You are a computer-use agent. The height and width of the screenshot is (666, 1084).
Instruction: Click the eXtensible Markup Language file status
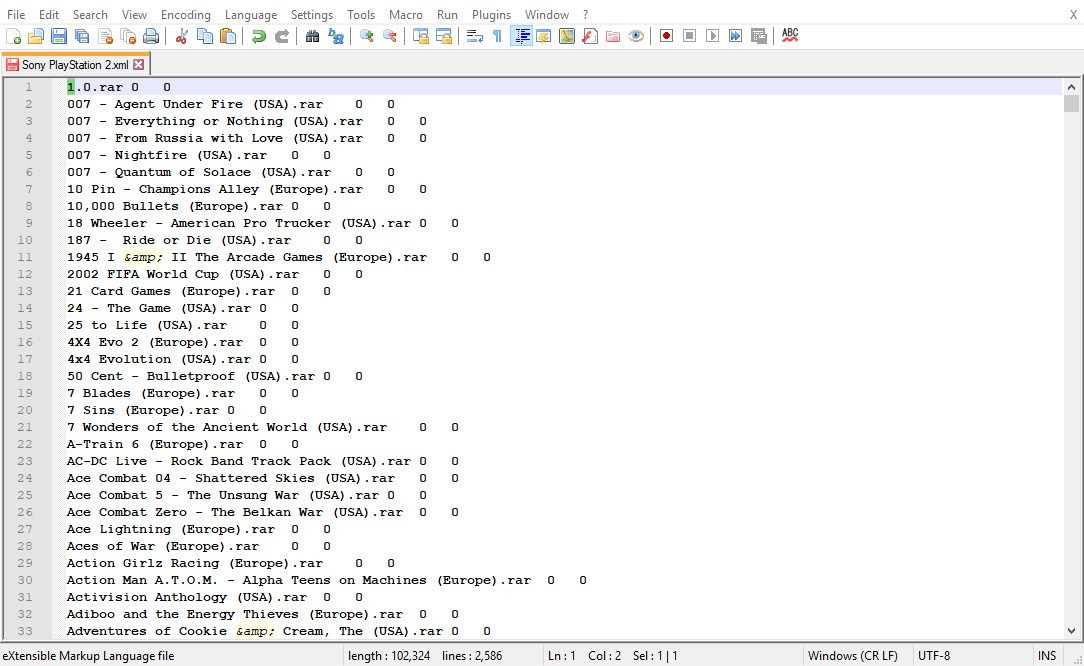point(88,656)
